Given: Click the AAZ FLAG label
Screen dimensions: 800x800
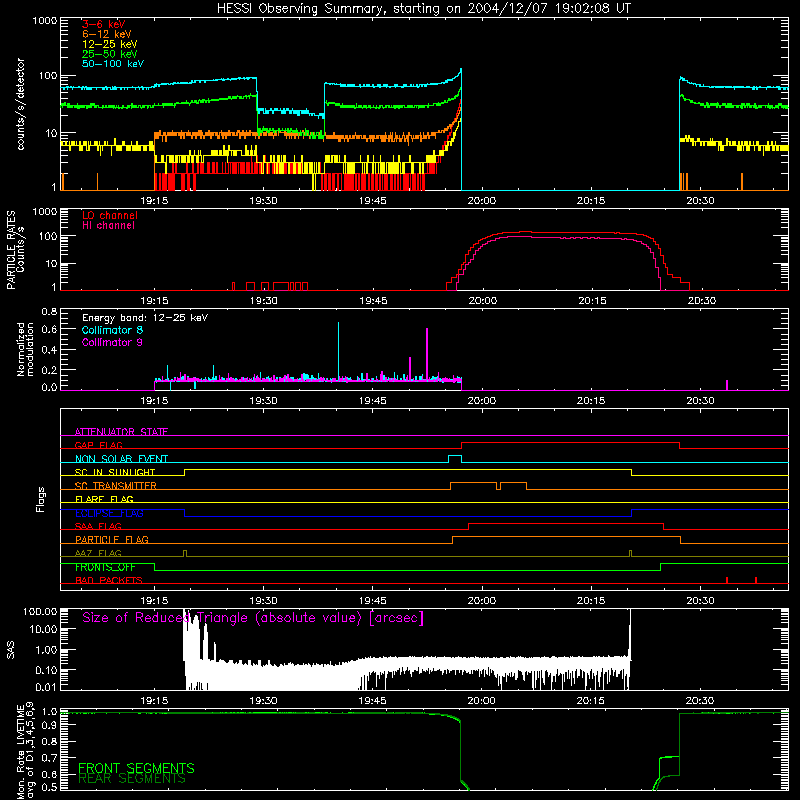Looking at the screenshot, I should [98, 553].
